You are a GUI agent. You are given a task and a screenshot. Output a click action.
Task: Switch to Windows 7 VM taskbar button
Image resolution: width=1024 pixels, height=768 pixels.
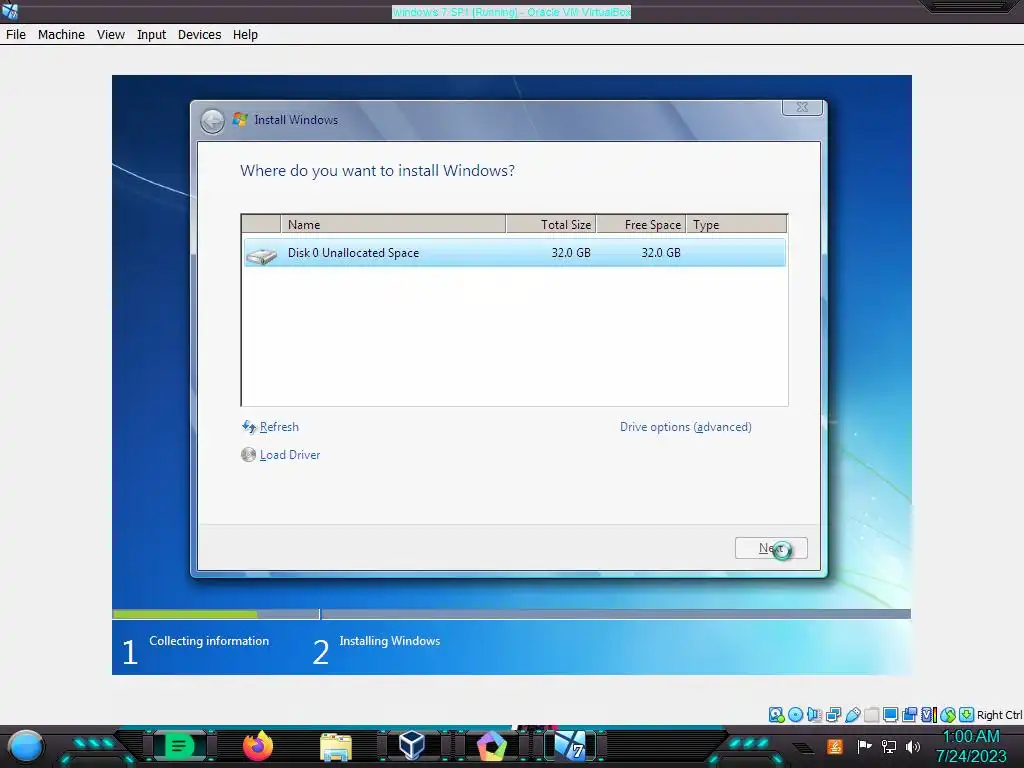point(569,746)
